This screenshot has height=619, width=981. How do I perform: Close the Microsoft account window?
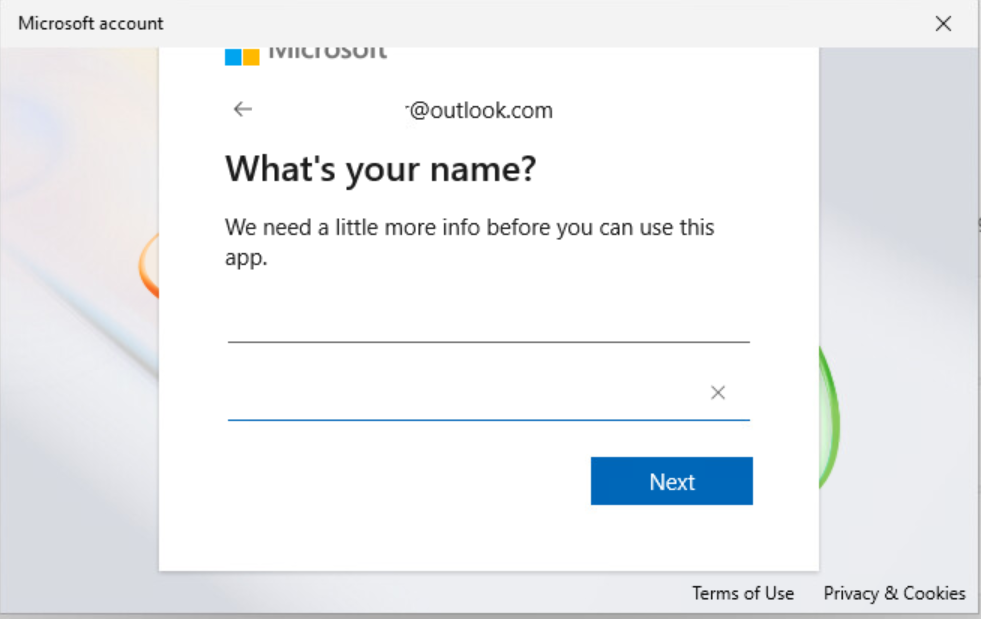coord(943,24)
